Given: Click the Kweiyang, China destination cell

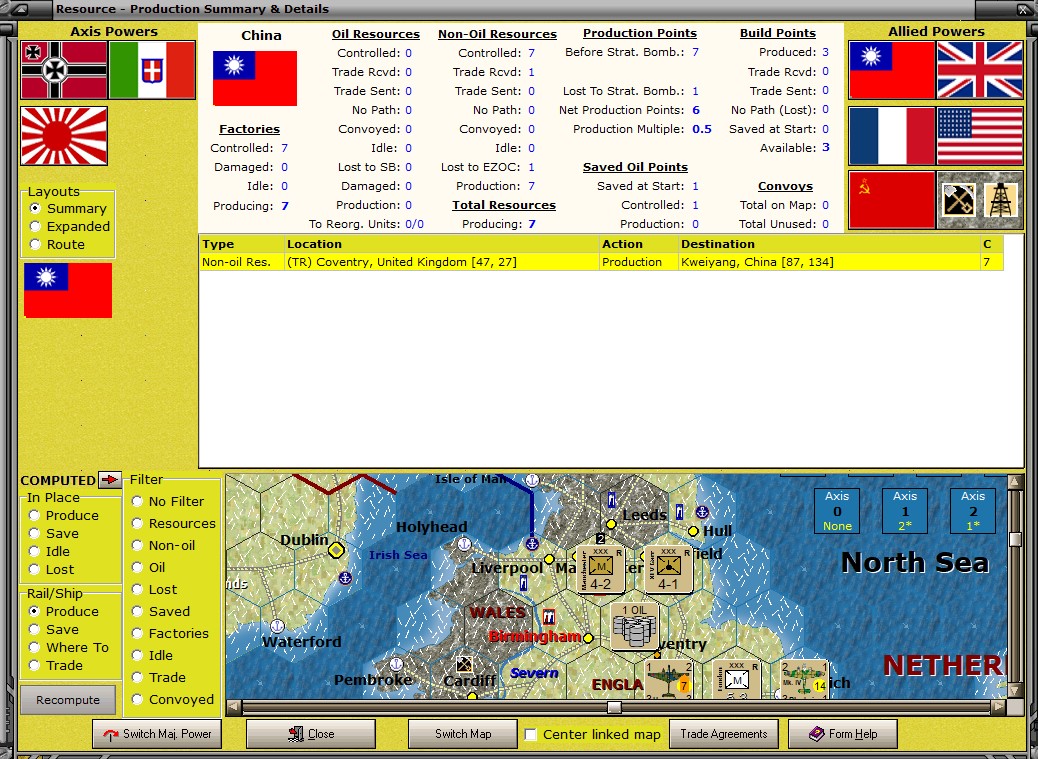Looking at the screenshot, I should (x=829, y=262).
